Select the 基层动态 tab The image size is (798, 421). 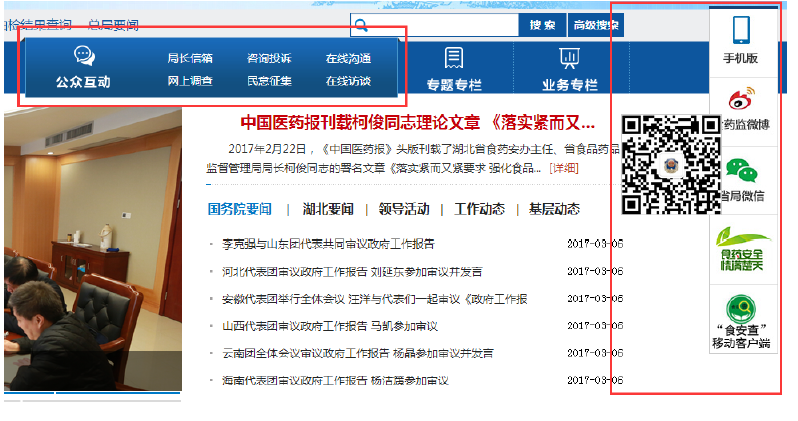554,209
